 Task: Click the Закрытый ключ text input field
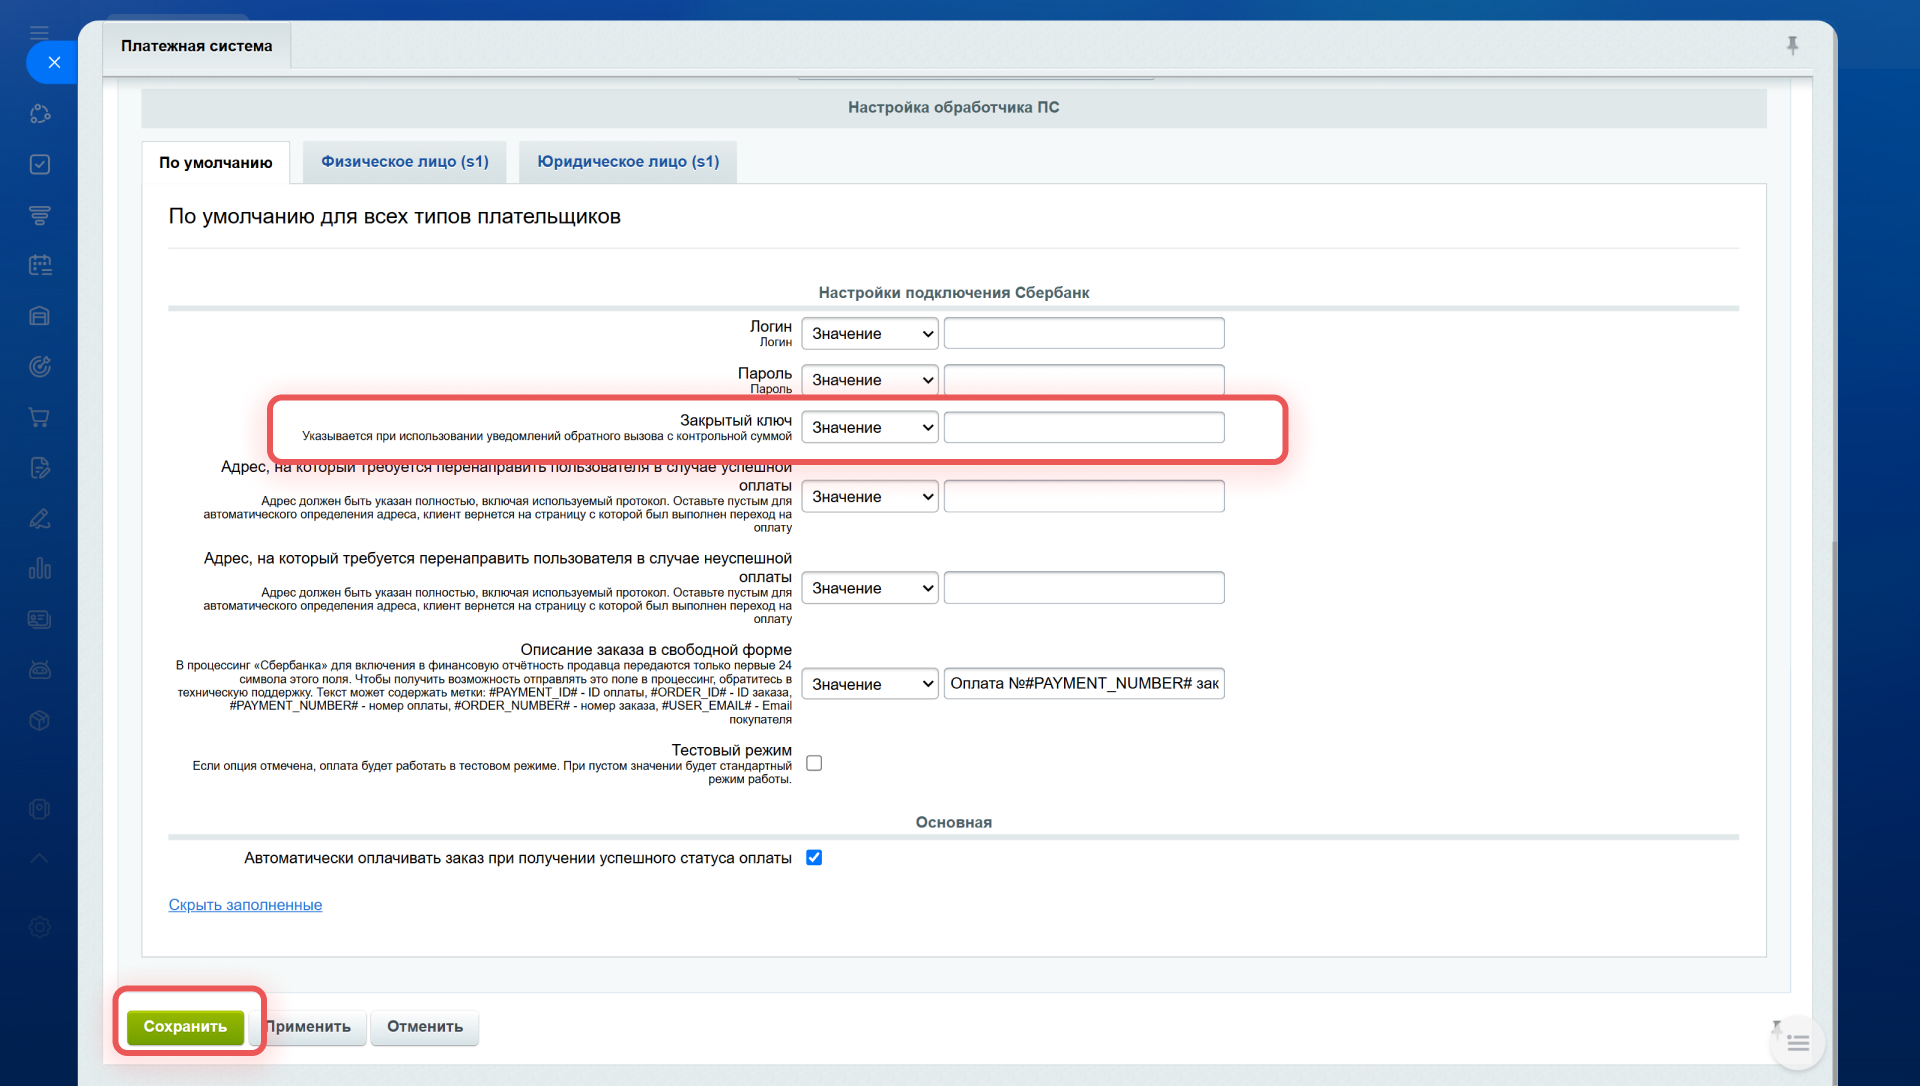[1084, 428]
